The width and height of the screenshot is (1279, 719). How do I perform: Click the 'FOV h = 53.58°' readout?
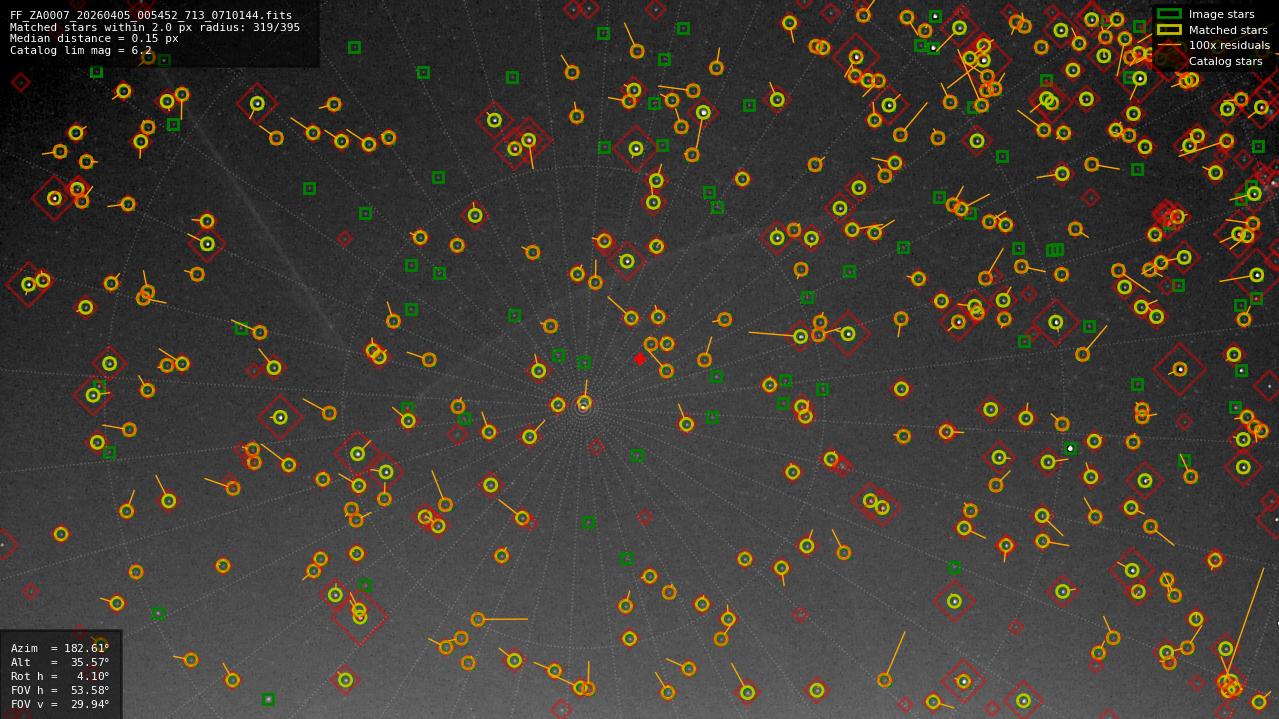pyautogui.click(x=60, y=690)
